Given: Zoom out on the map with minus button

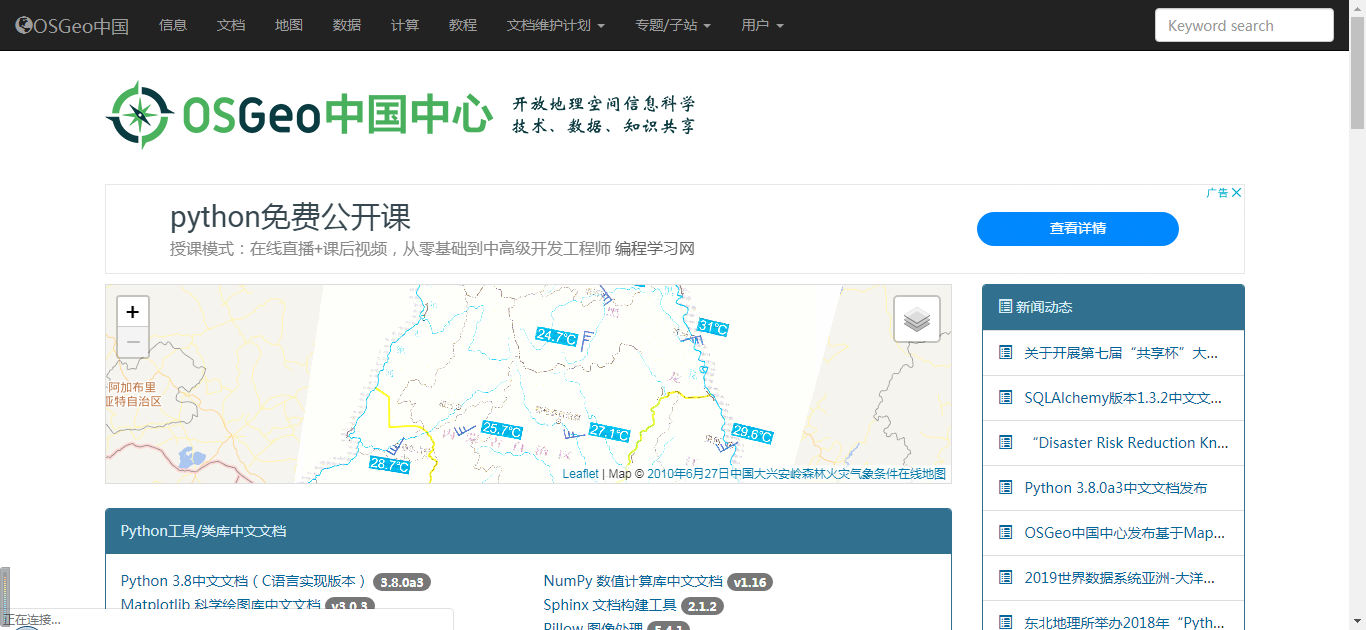Looking at the screenshot, I should tap(132, 343).
